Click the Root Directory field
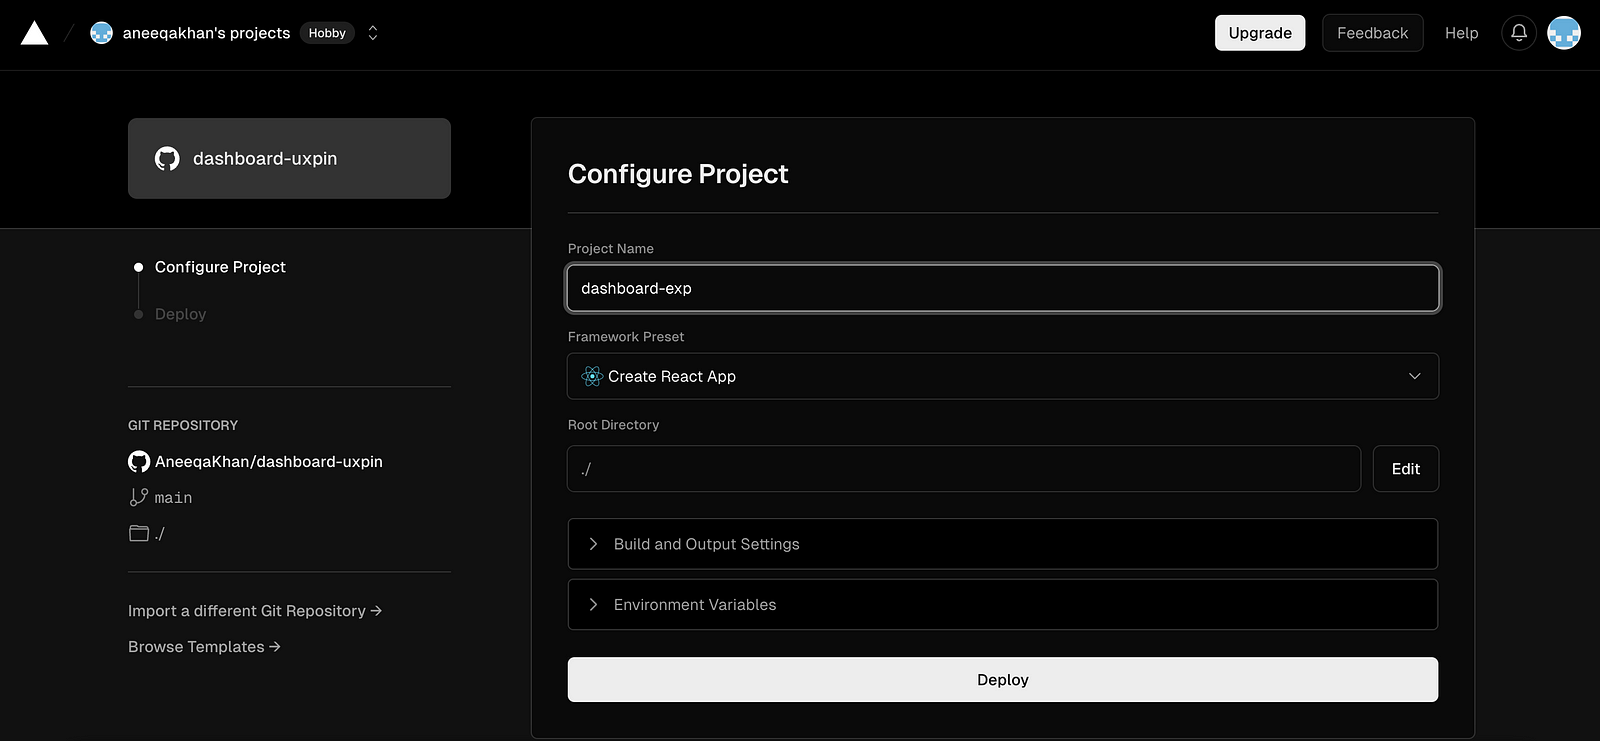 point(964,469)
